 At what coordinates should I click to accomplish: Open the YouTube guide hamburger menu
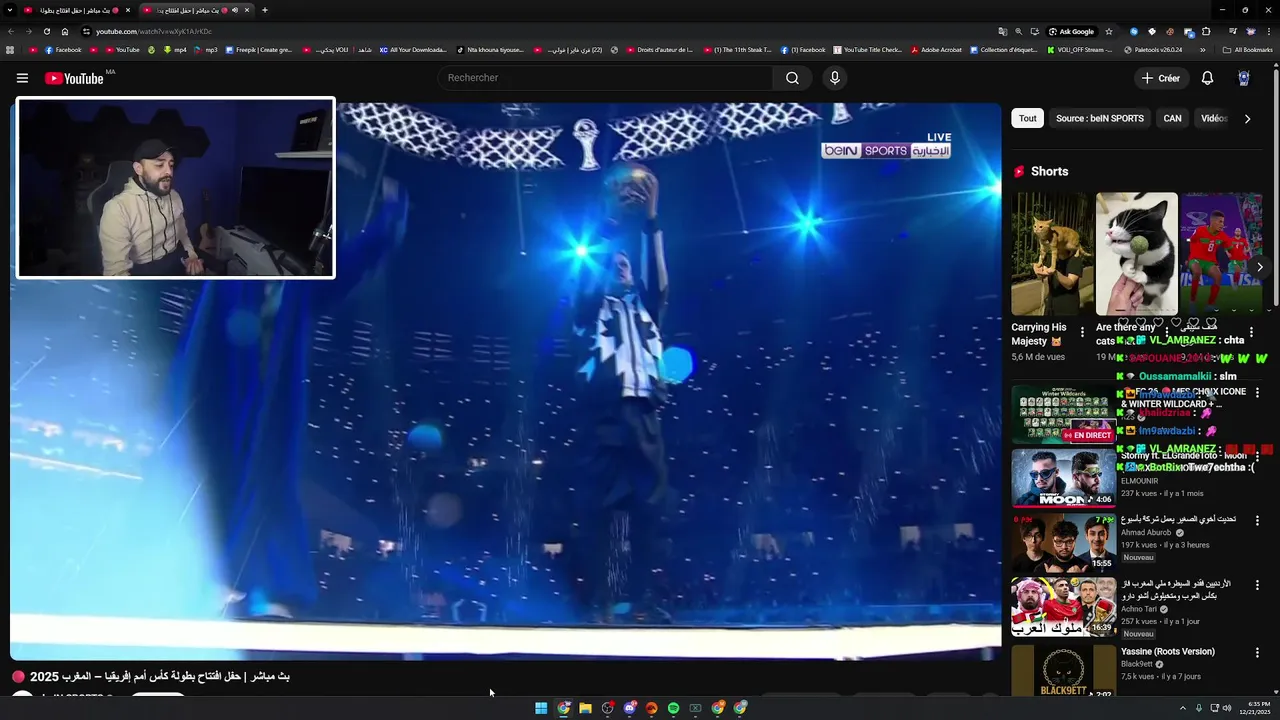click(x=22, y=78)
